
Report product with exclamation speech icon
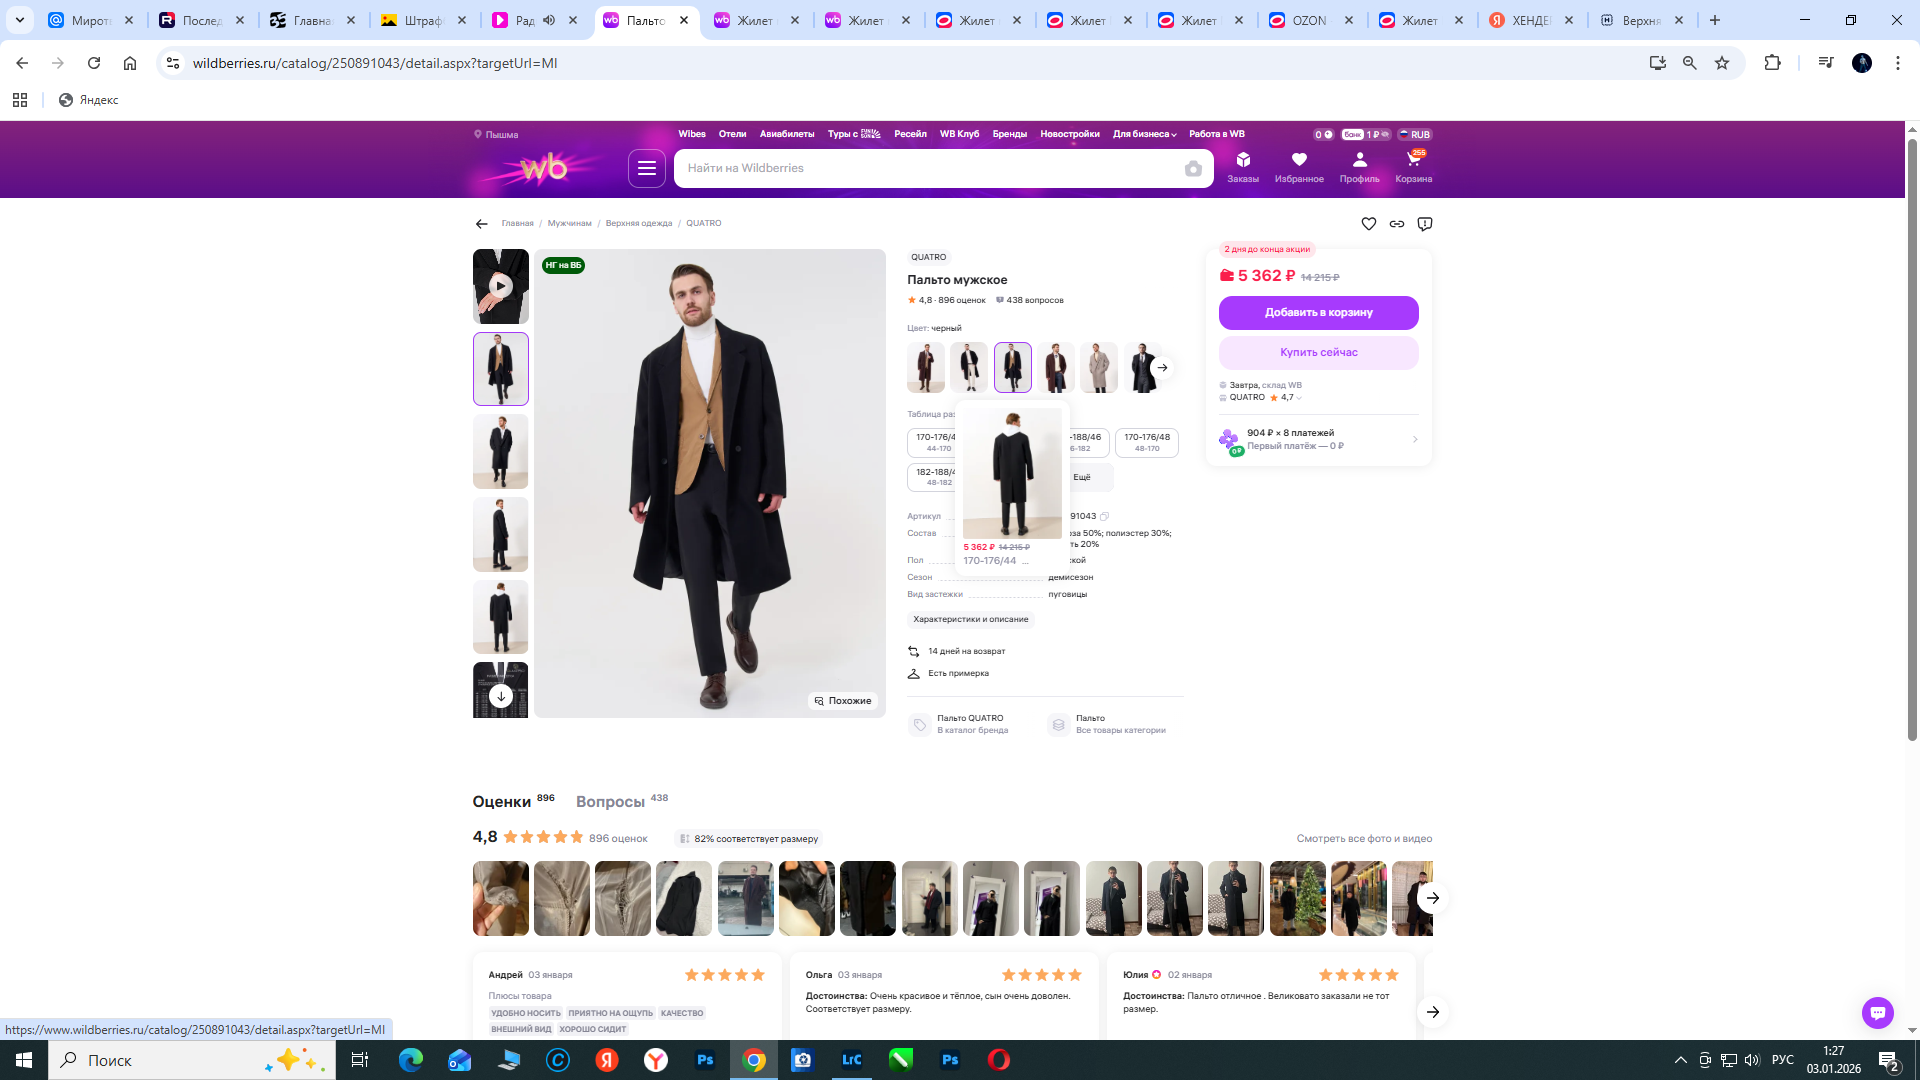pyautogui.click(x=1425, y=224)
